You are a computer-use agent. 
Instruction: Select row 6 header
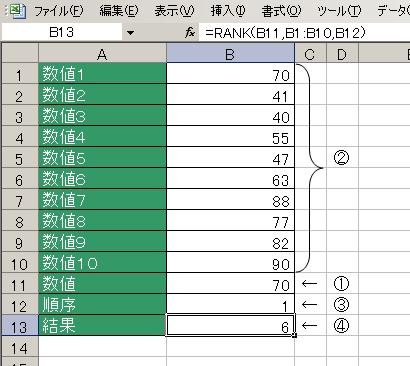click(x=20, y=179)
